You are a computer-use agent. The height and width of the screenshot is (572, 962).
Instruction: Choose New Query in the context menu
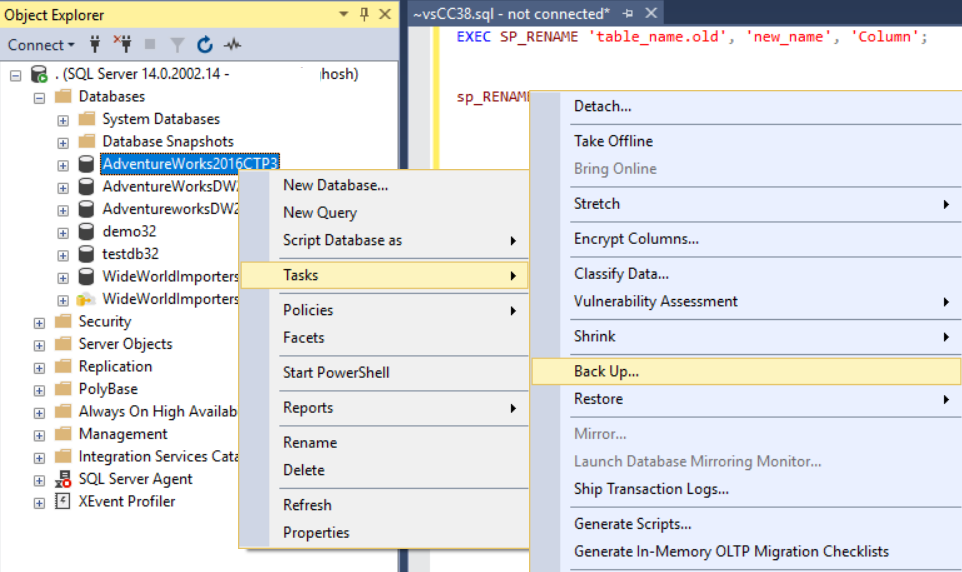(319, 212)
